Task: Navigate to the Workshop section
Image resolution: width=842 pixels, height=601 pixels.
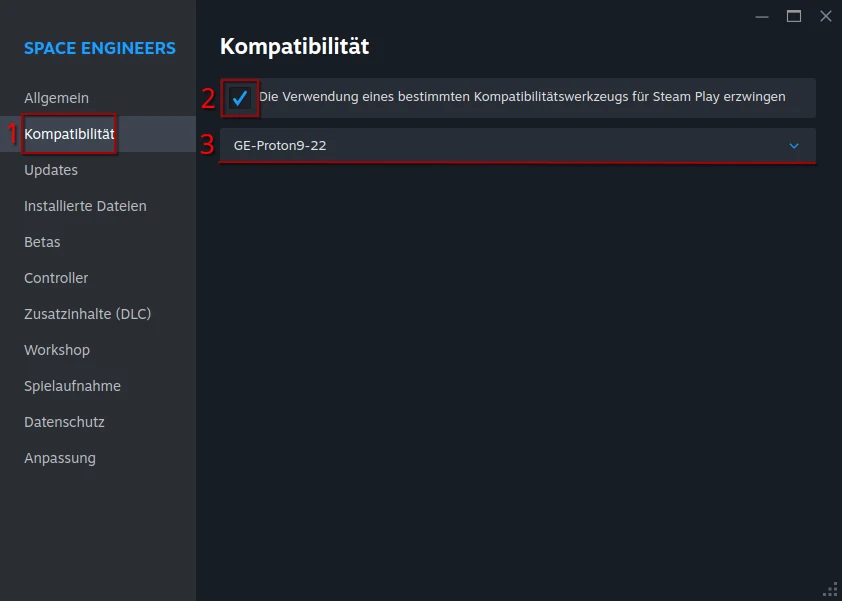Action: point(56,350)
